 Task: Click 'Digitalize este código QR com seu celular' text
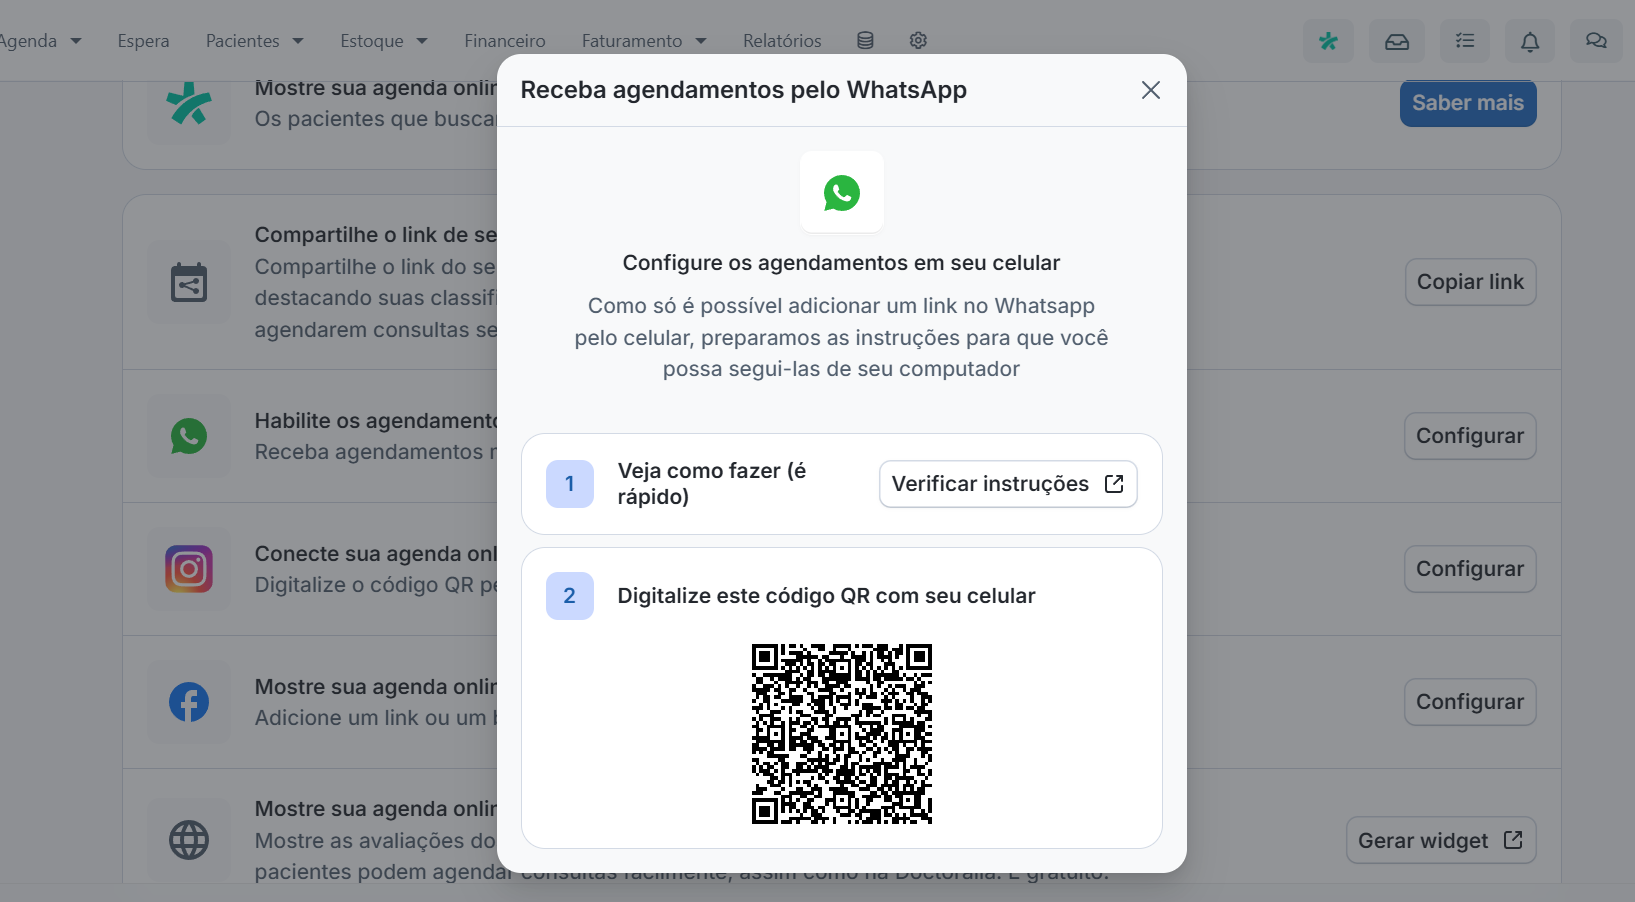coord(826,596)
